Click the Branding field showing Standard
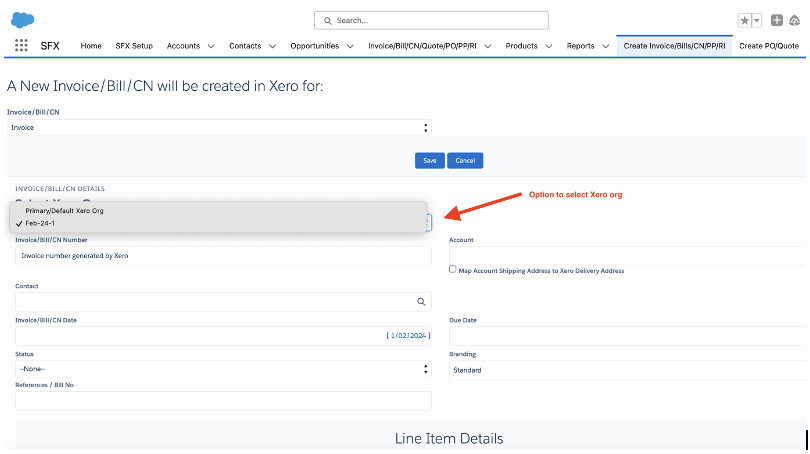The height and width of the screenshot is (454, 810). click(627, 370)
